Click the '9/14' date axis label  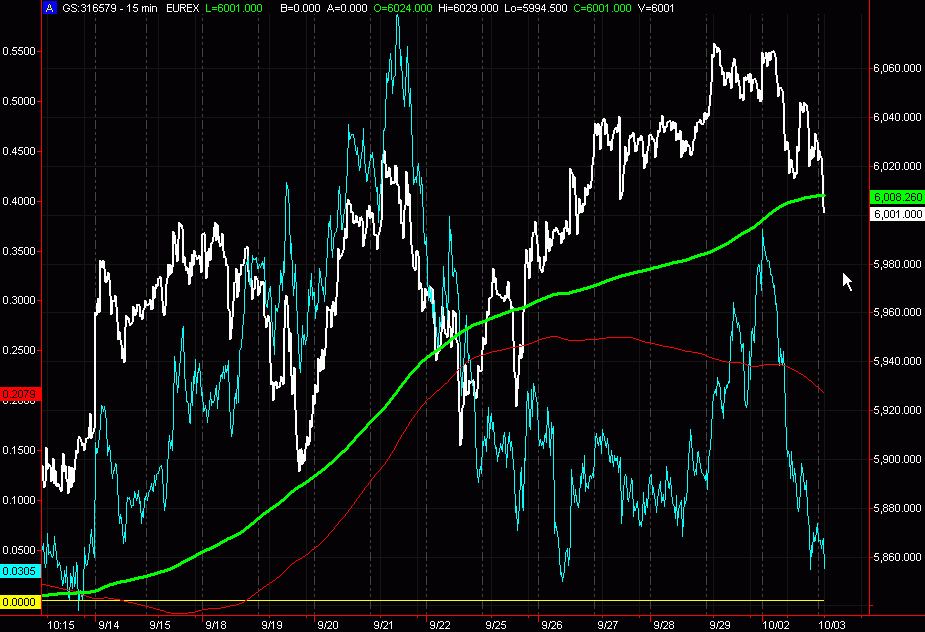(109, 625)
